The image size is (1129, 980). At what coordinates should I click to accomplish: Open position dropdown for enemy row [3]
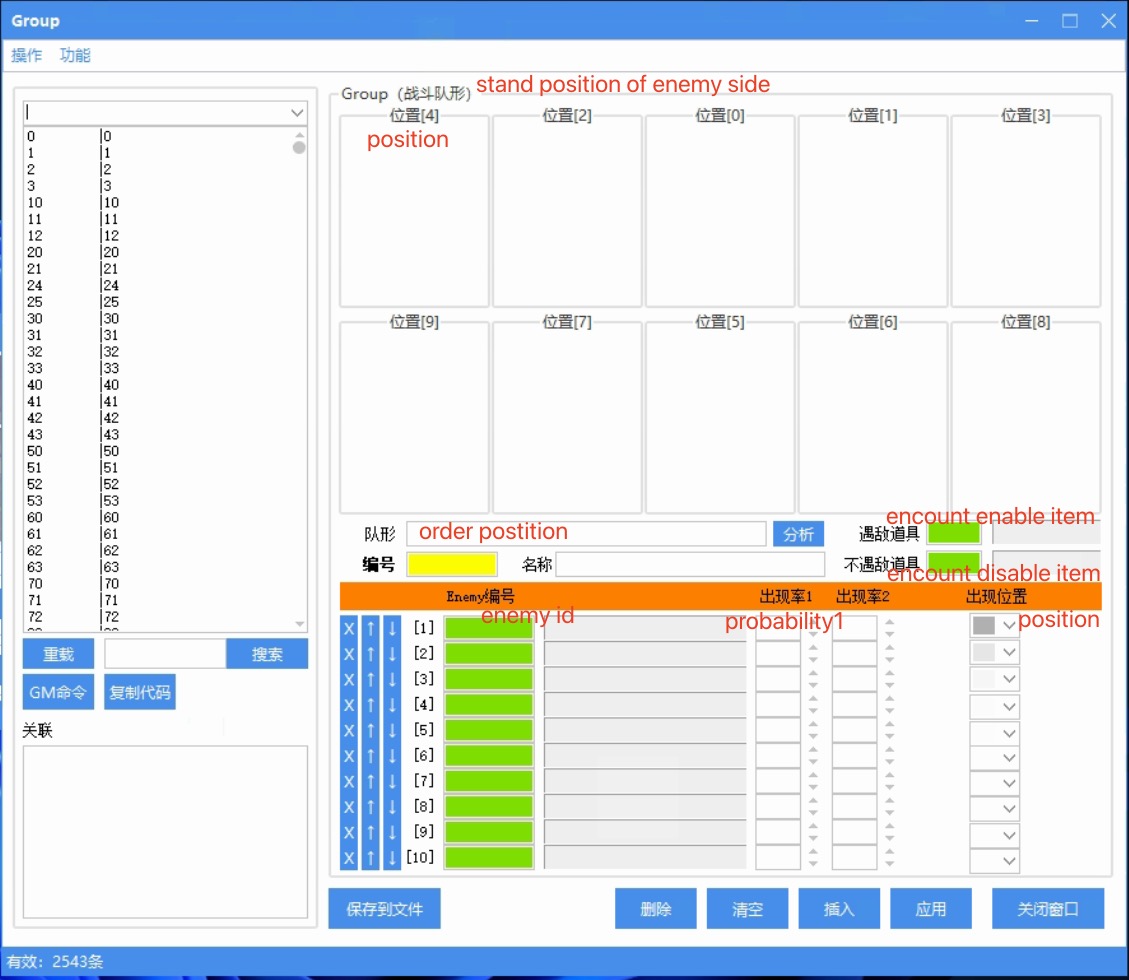coord(1009,679)
